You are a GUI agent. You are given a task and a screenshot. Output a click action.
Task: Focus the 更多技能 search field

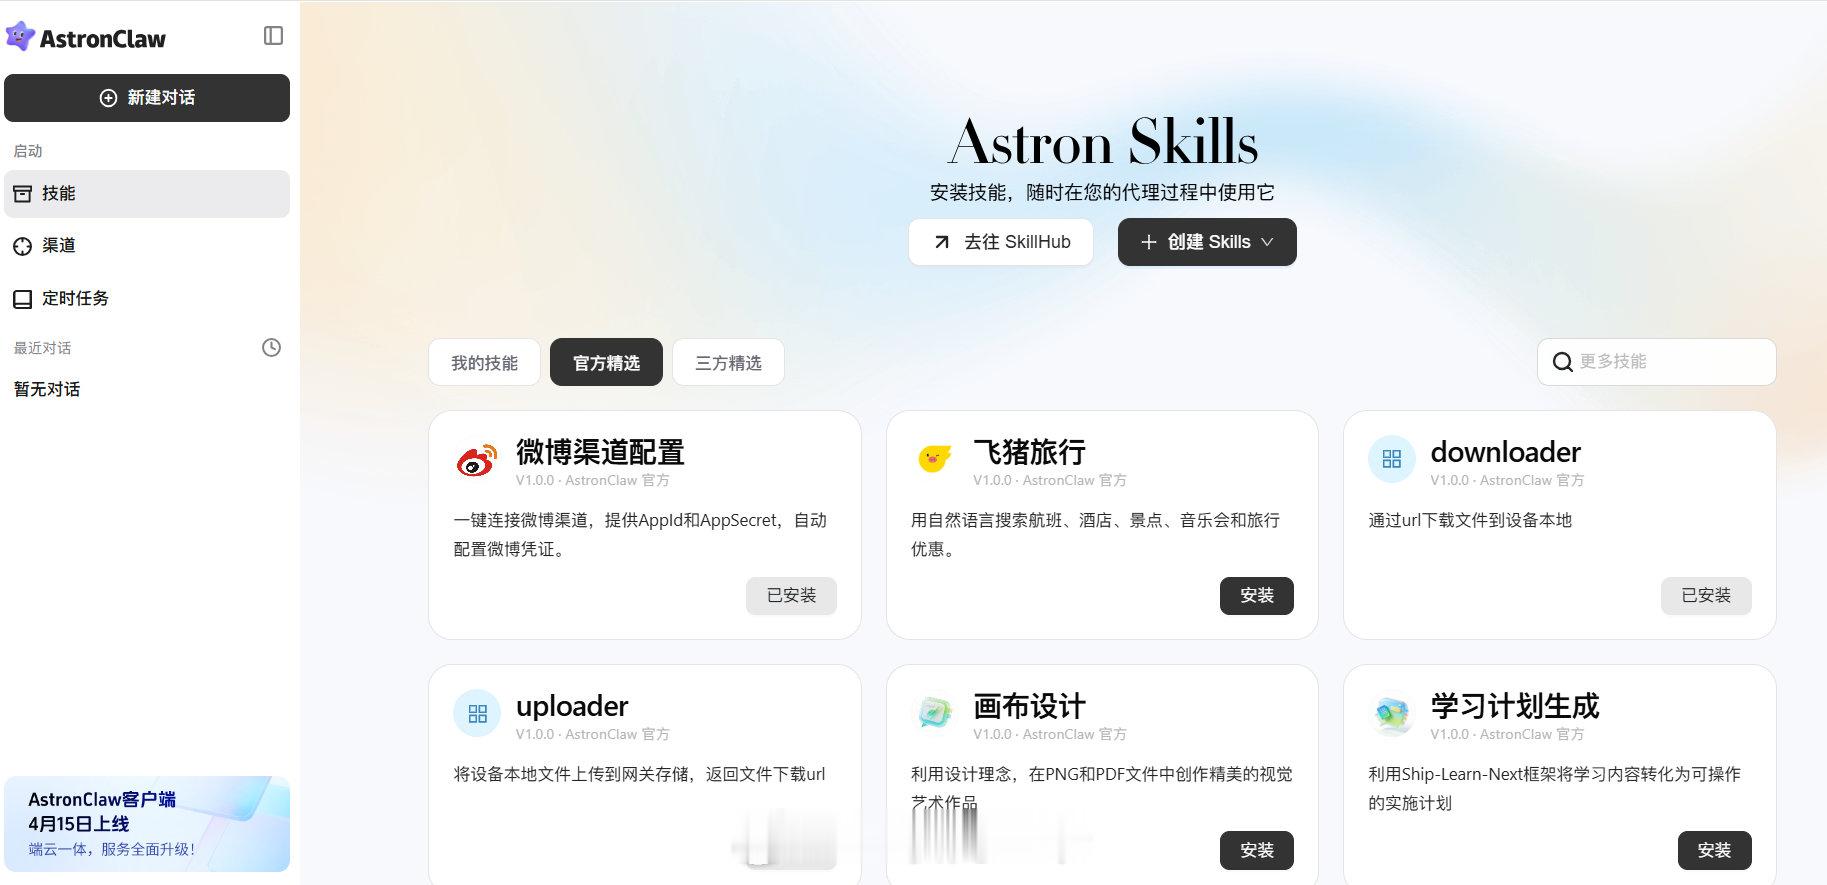(x=1656, y=362)
